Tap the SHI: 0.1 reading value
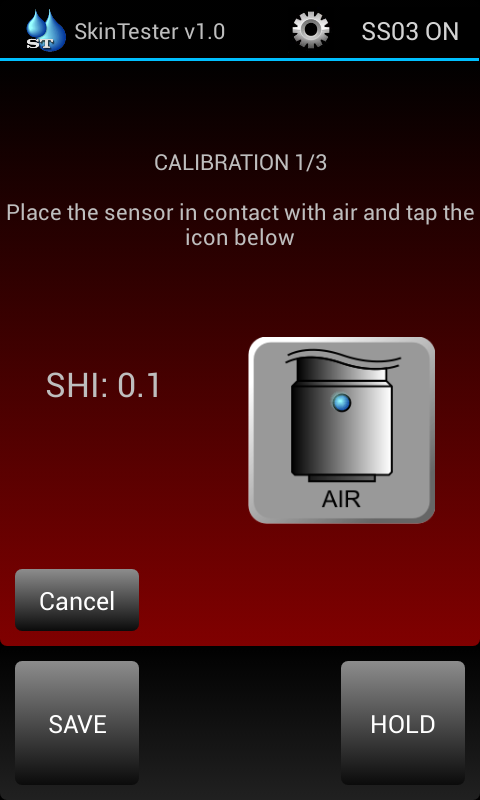 click(104, 385)
